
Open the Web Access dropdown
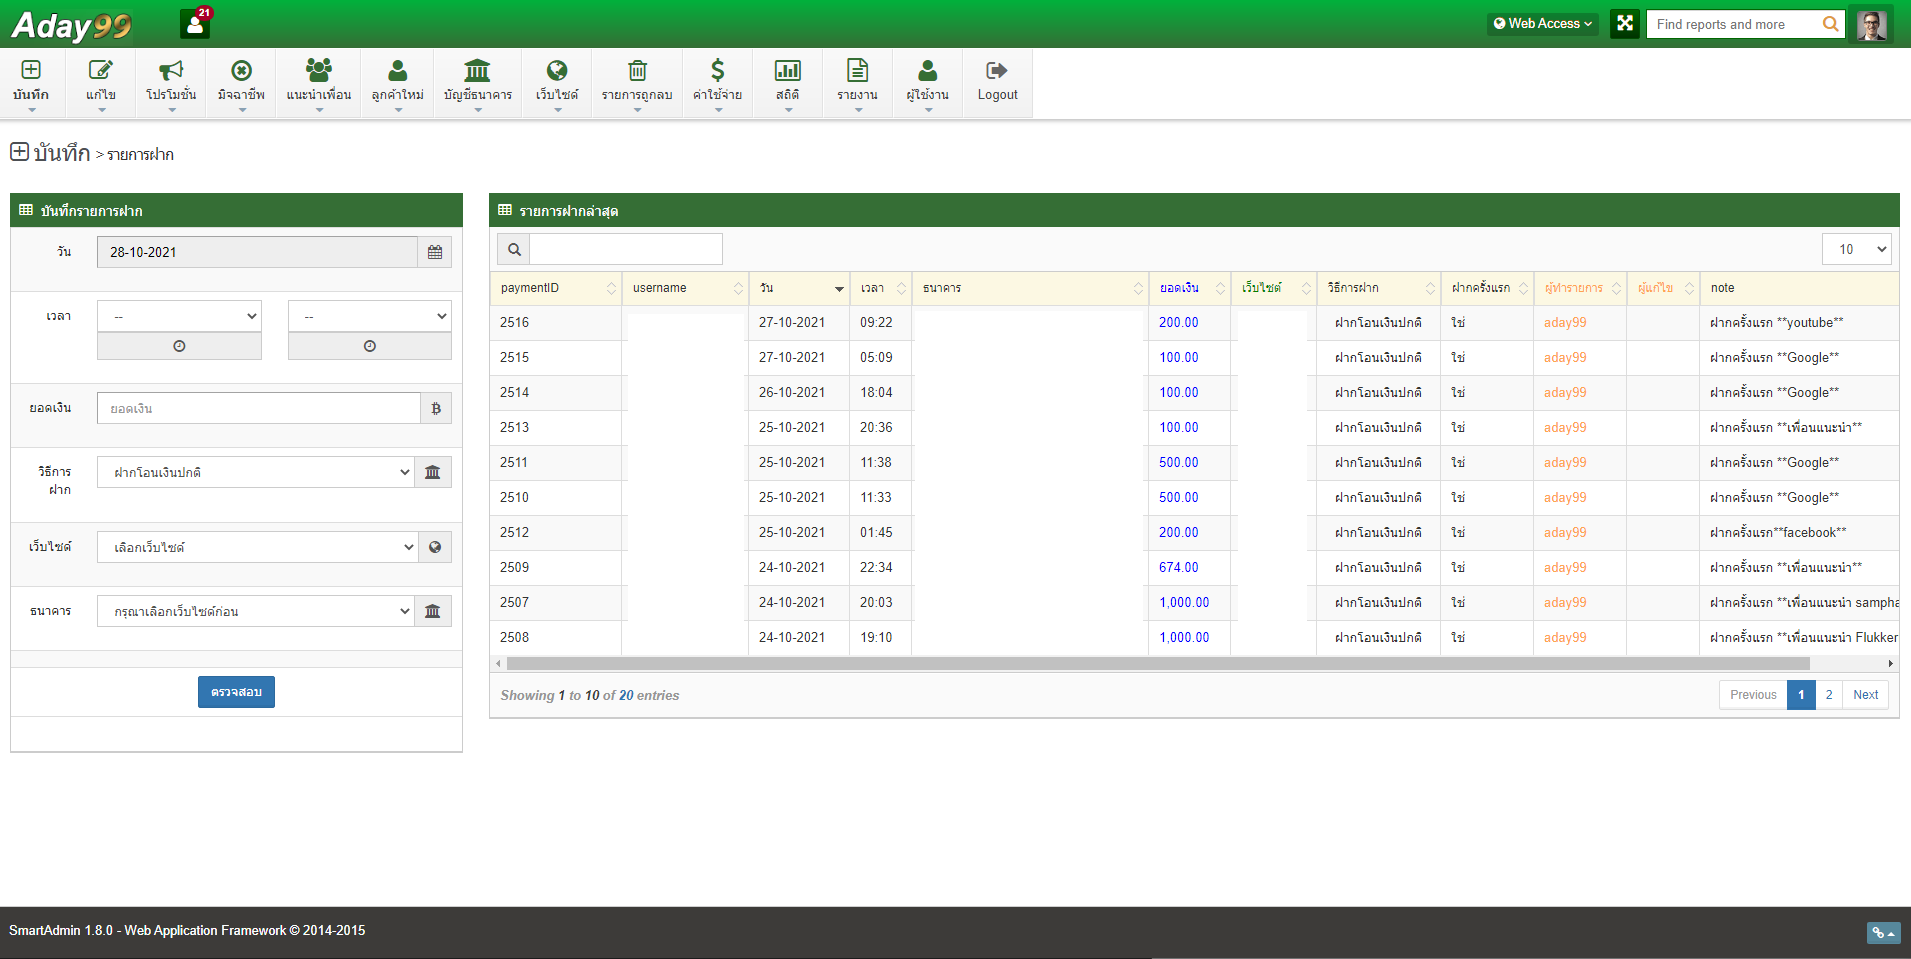(x=1543, y=24)
